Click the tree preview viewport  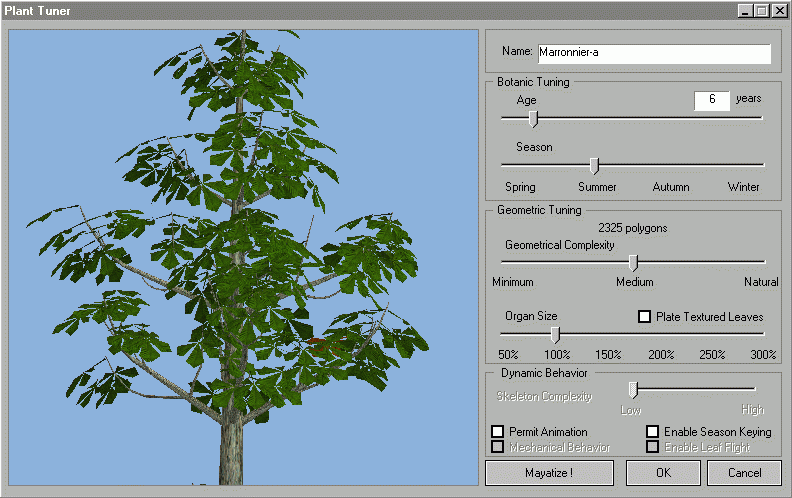(243, 257)
